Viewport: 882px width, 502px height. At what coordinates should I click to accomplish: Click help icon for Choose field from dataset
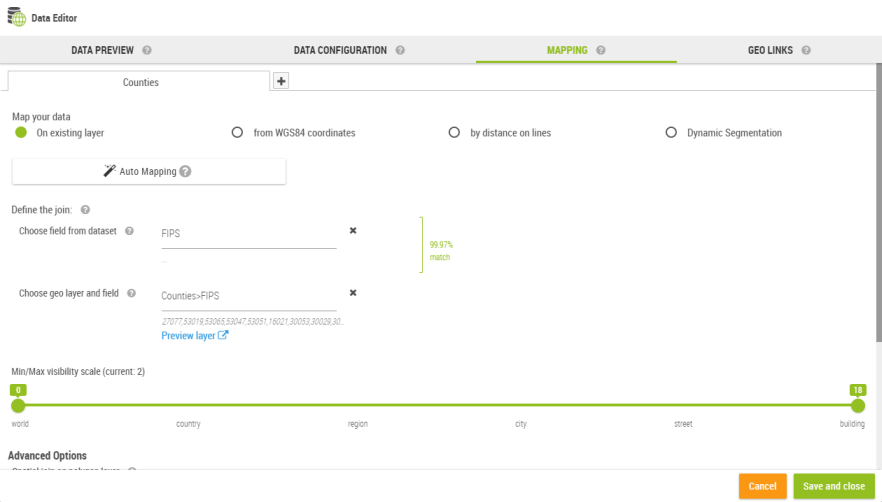point(129,231)
